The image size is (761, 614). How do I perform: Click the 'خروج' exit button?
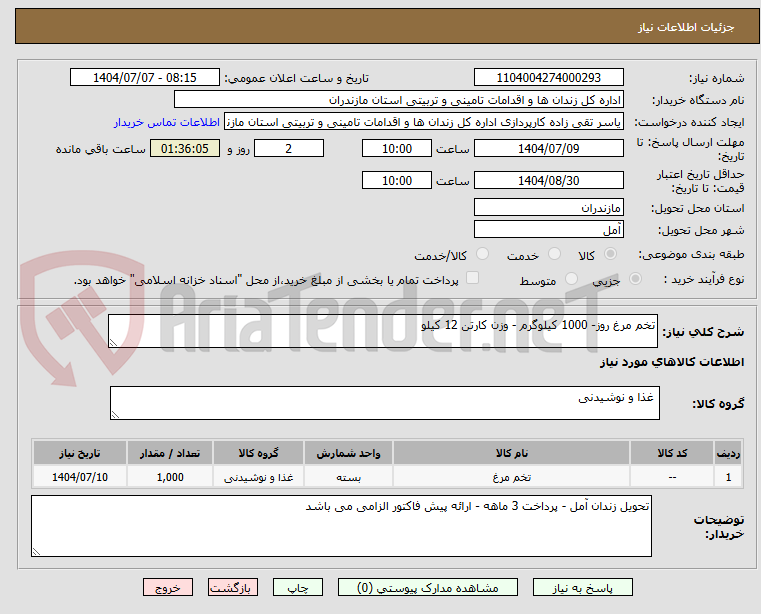[167, 588]
